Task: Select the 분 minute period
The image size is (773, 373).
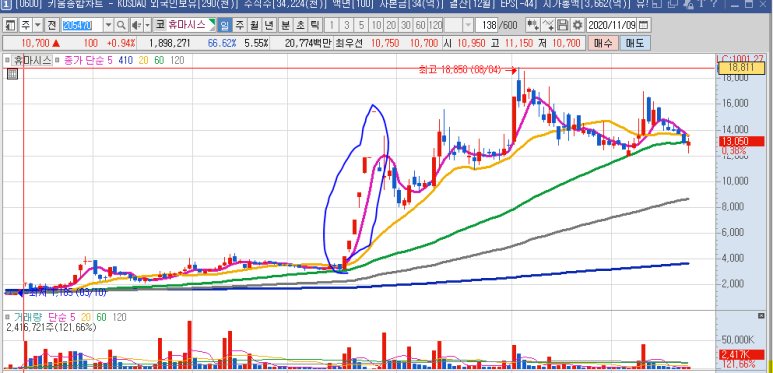Action: pos(285,25)
